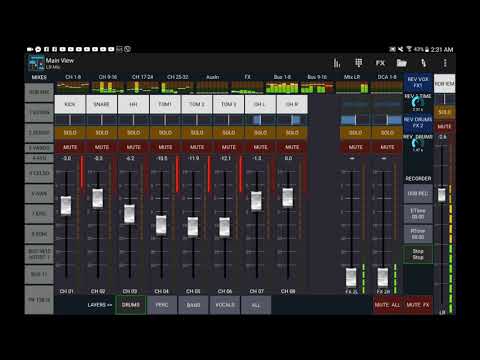Tap the battery status icon
Viewport: 480px width, 360px height.
427,49
